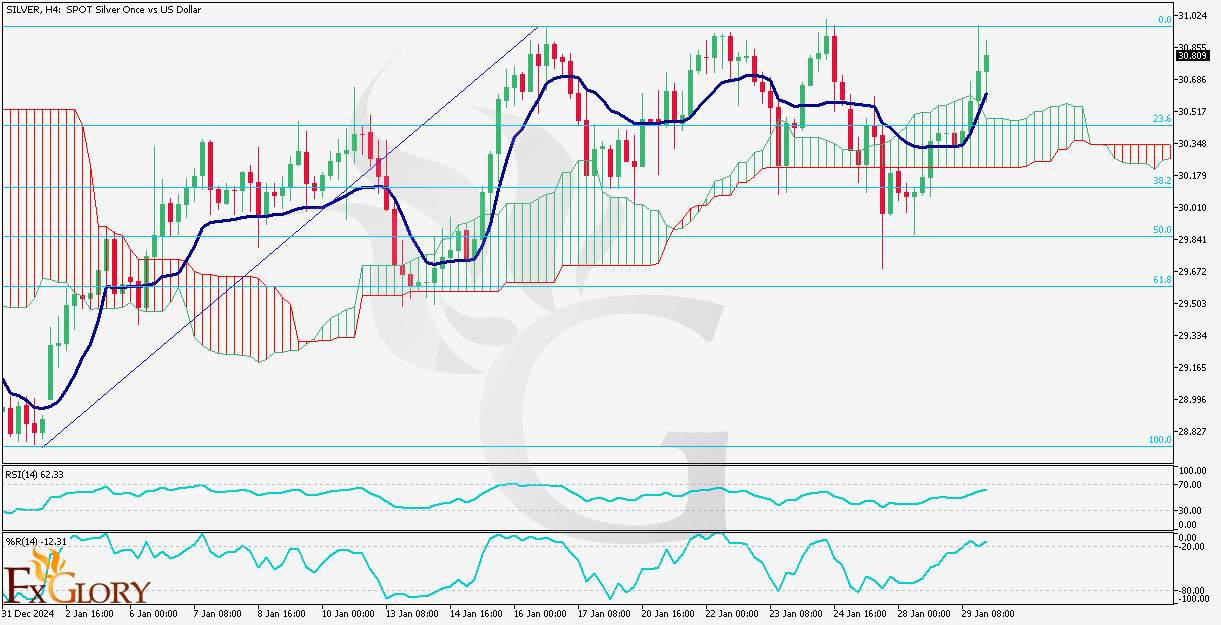Viewport: 1221px width, 625px height.
Task: Click the 28.827 price axis label
Action: (1193, 431)
